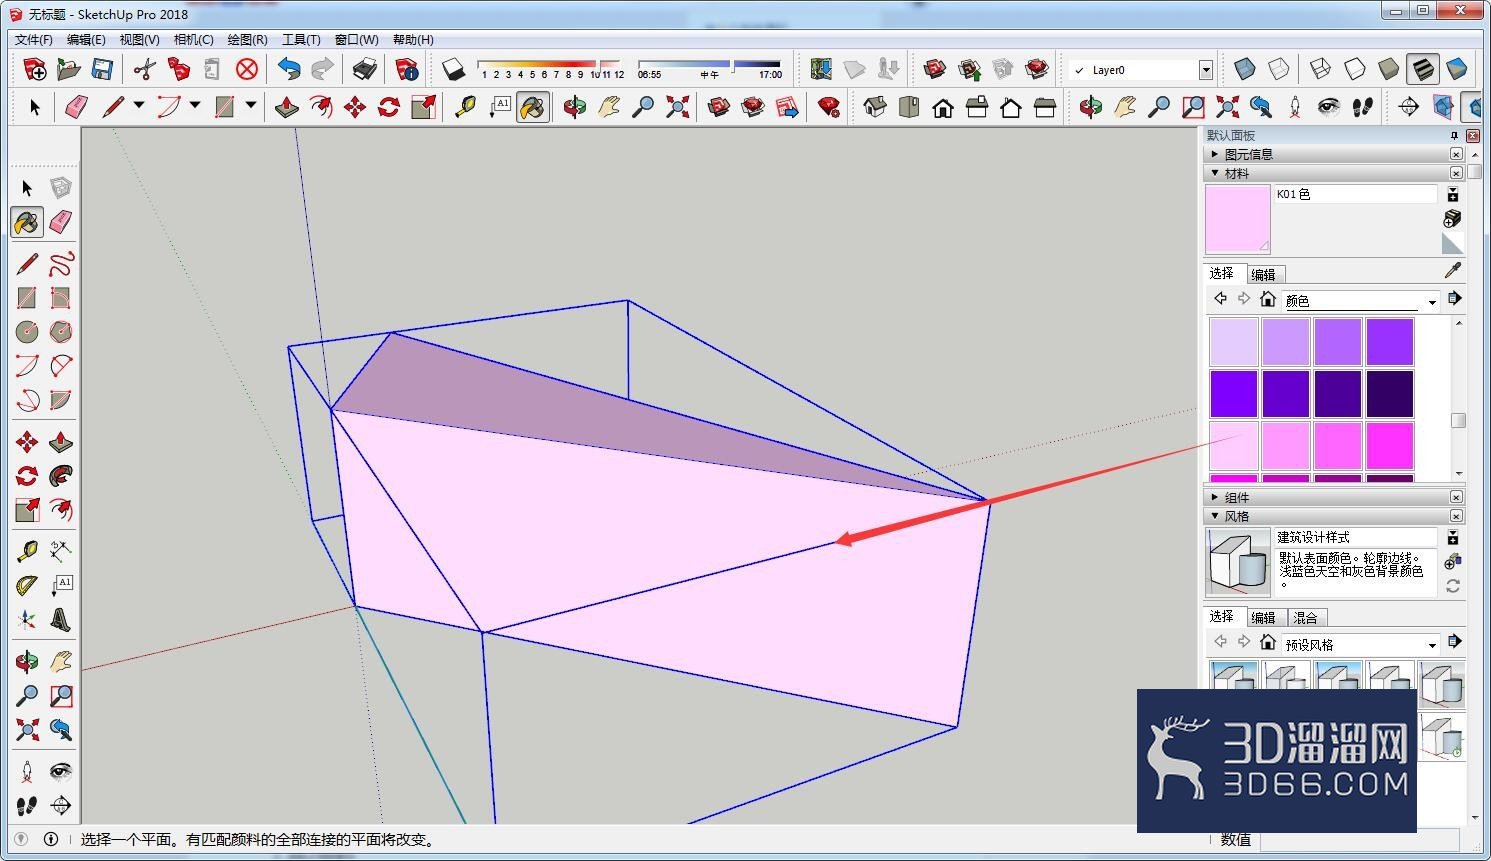This screenshot has width=1491, height=861.
Task: Open the Extension Warehouse ruby icon
Action: click(x=828, y=106)
